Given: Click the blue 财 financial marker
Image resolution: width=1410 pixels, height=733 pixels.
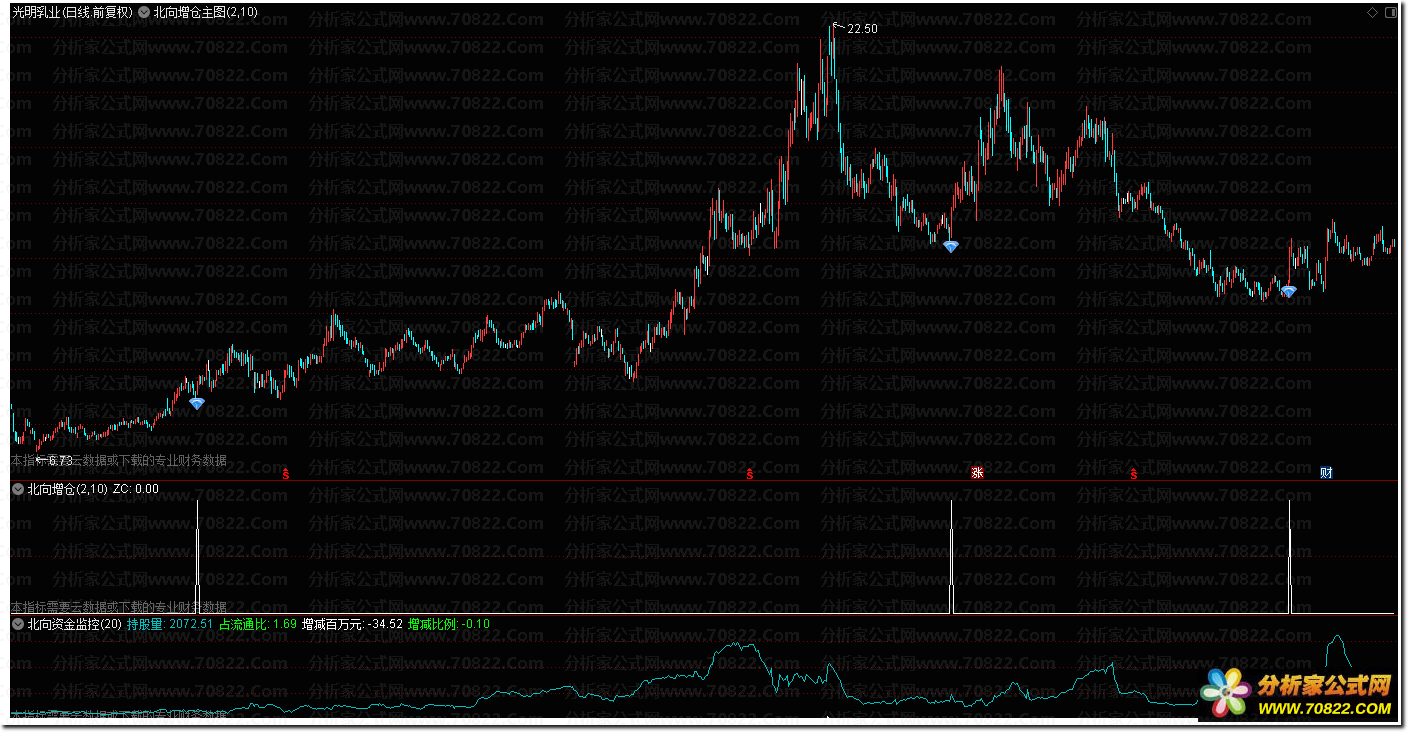Looking at the screenshot, I should (1326, 473).
